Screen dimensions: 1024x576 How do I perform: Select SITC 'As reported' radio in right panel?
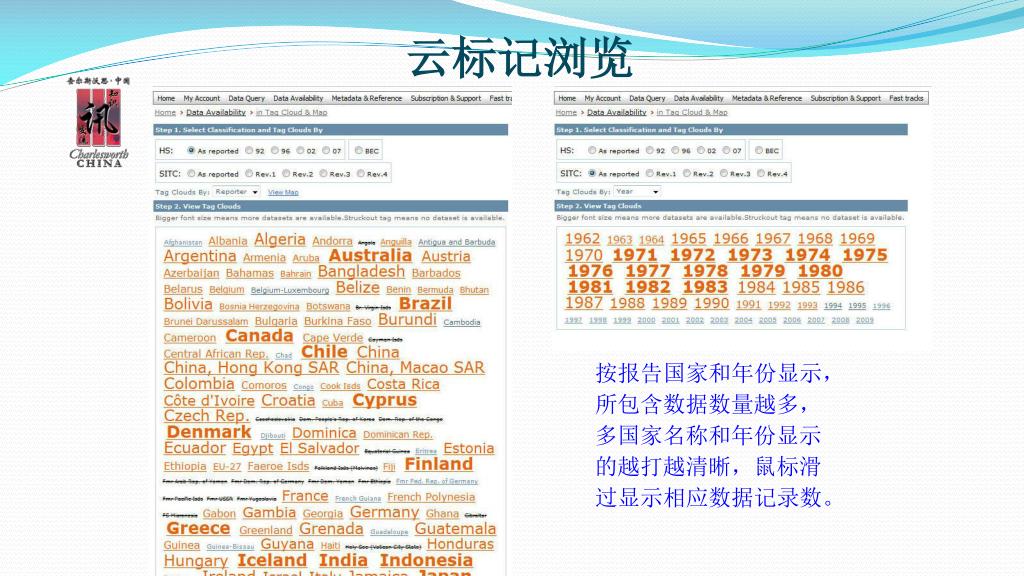click(592, 173)
